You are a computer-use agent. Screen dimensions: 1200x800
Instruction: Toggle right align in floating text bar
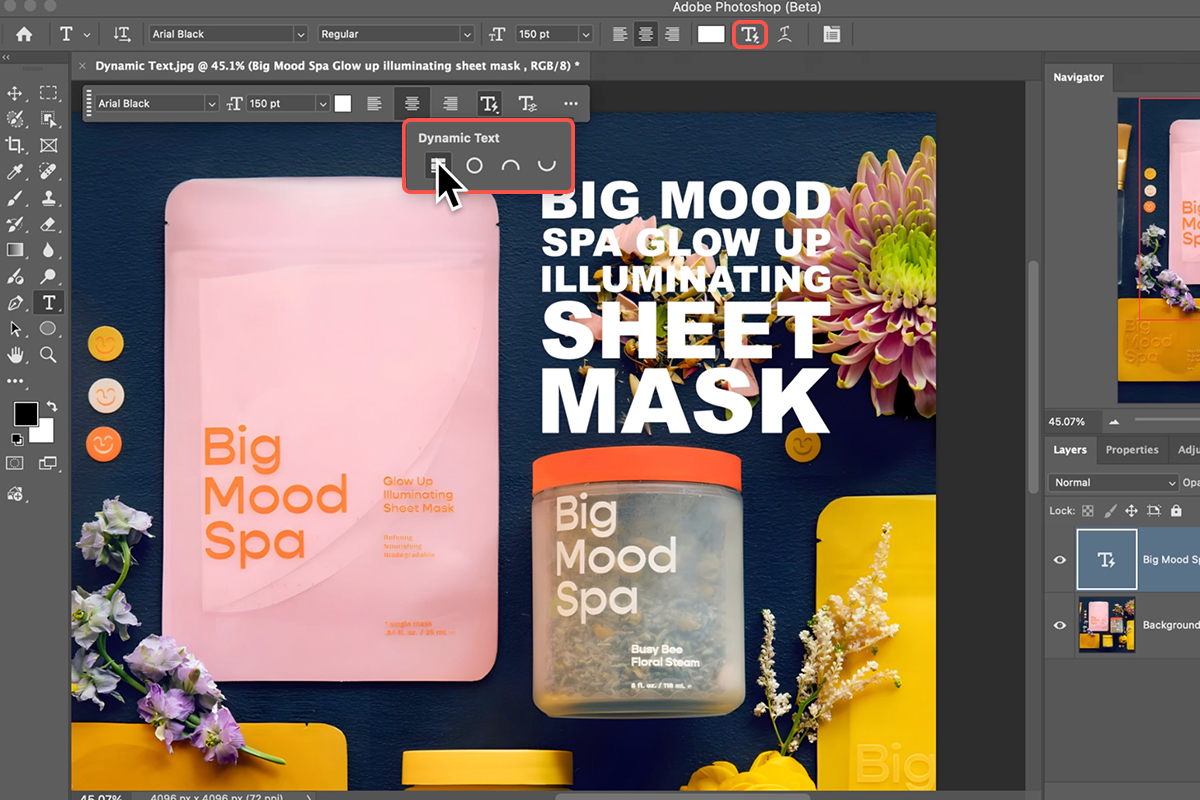coord(450,103)
